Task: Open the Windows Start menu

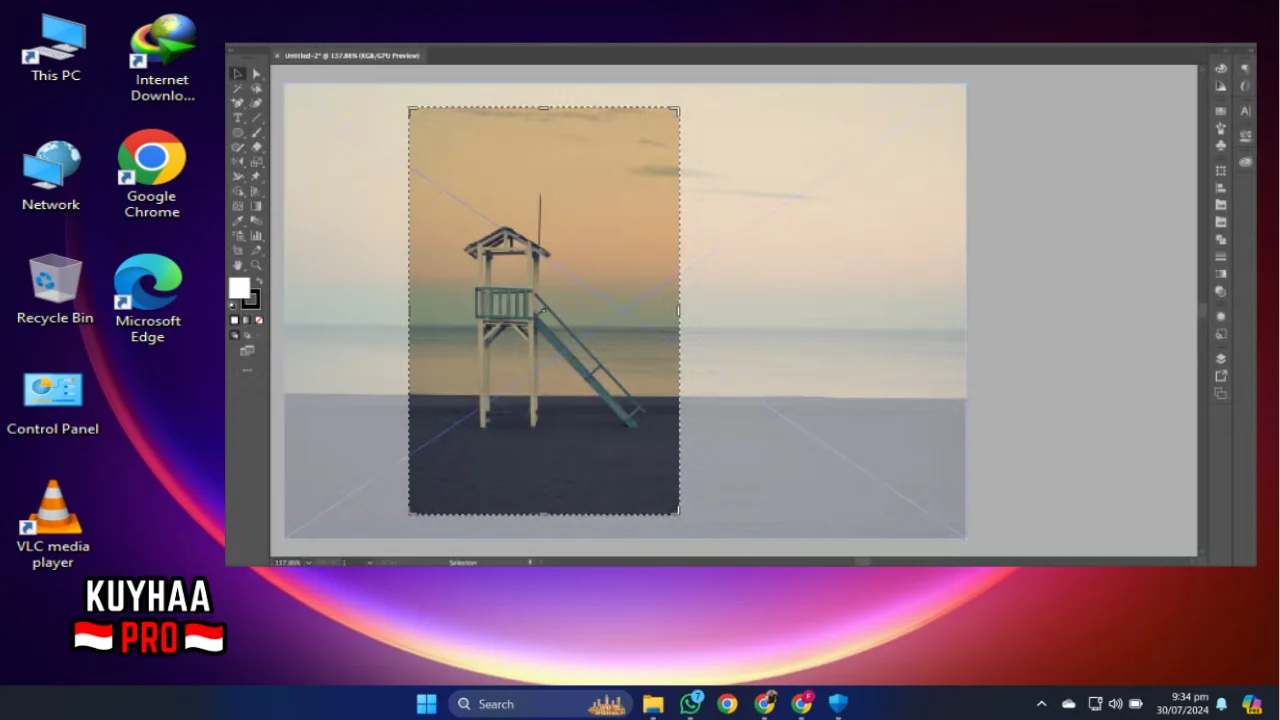Action: pyautogui.click(x=427, y=704)
